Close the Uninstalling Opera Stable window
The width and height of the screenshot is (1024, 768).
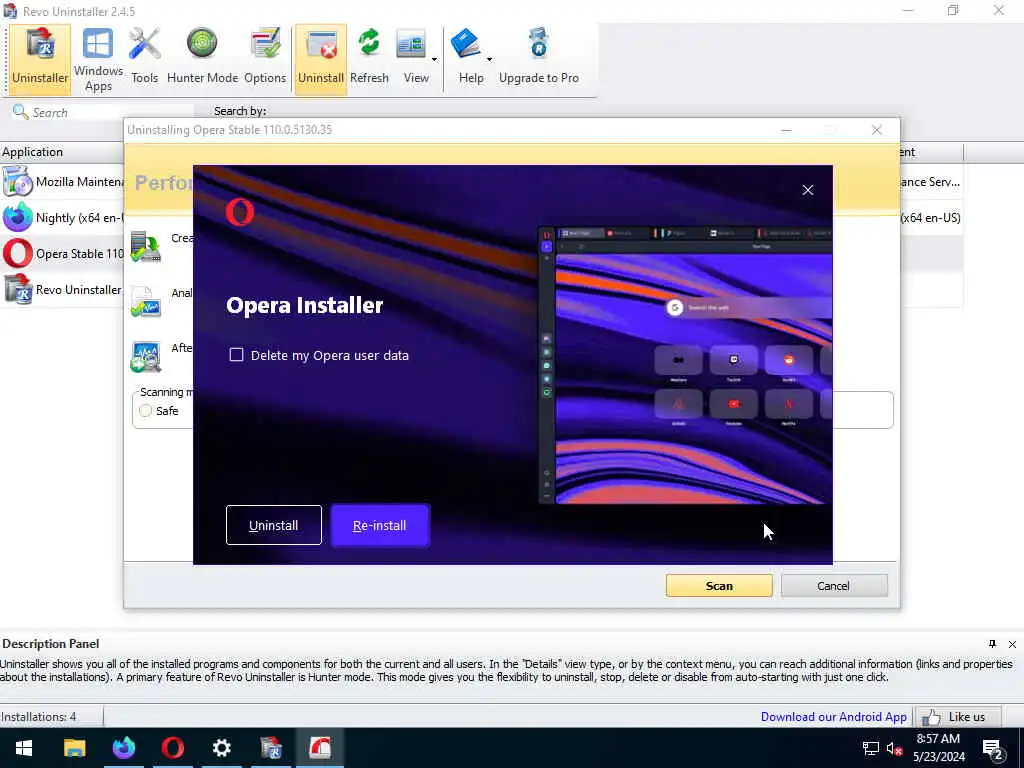[x=877, y=130]
